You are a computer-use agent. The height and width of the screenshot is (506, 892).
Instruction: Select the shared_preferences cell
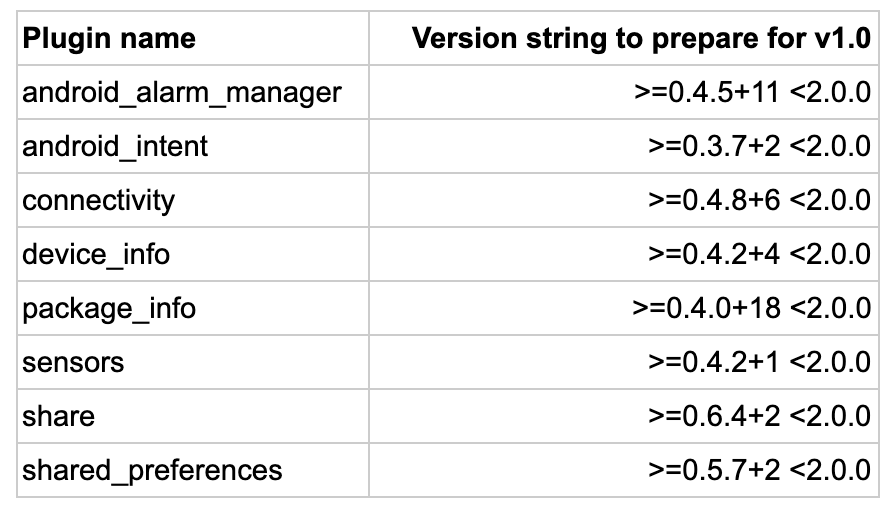[x=193, y=470]
